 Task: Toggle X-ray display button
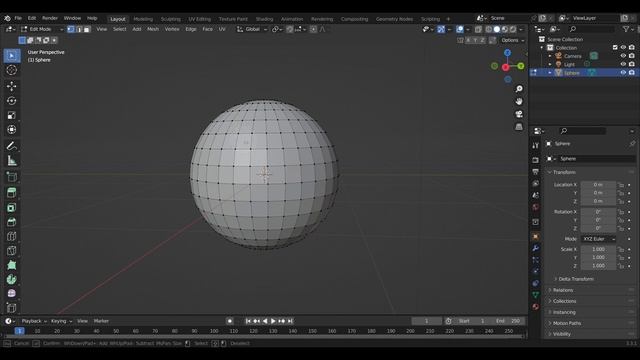click(478, 29)
